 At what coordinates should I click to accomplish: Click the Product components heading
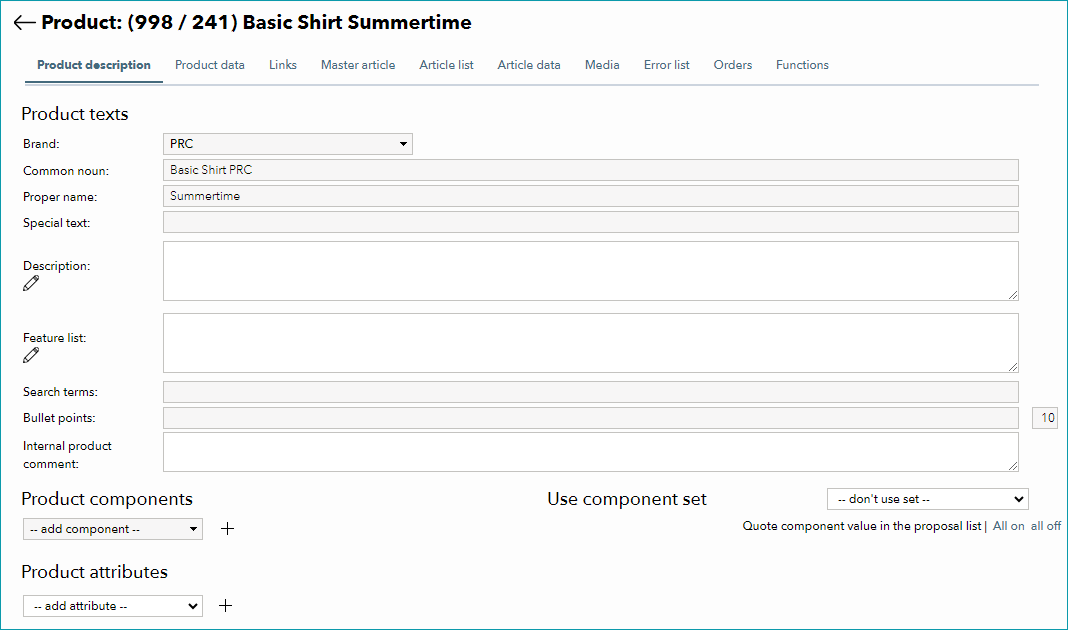pyautogui.click(x=107, y=499)
